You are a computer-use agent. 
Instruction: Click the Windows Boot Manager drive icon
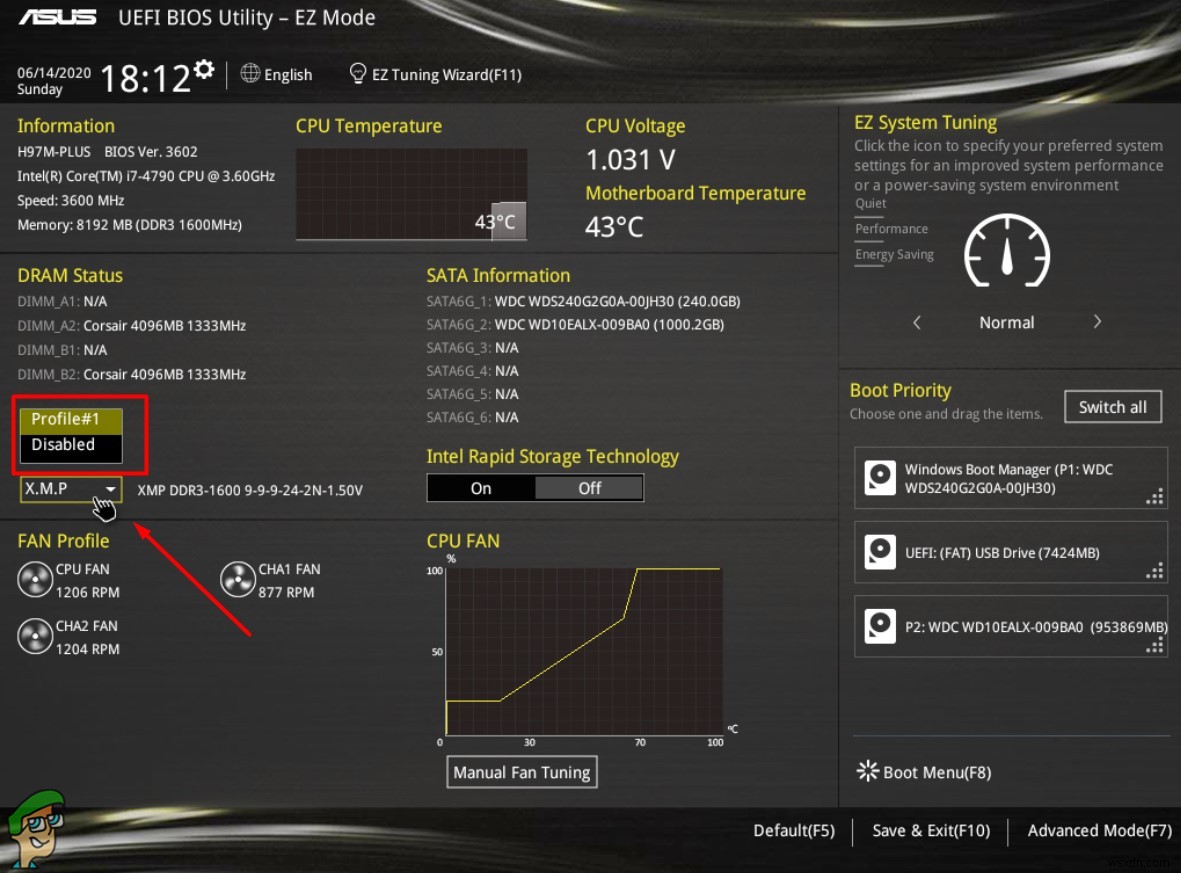pyautogui.click(x=880, y=478)
